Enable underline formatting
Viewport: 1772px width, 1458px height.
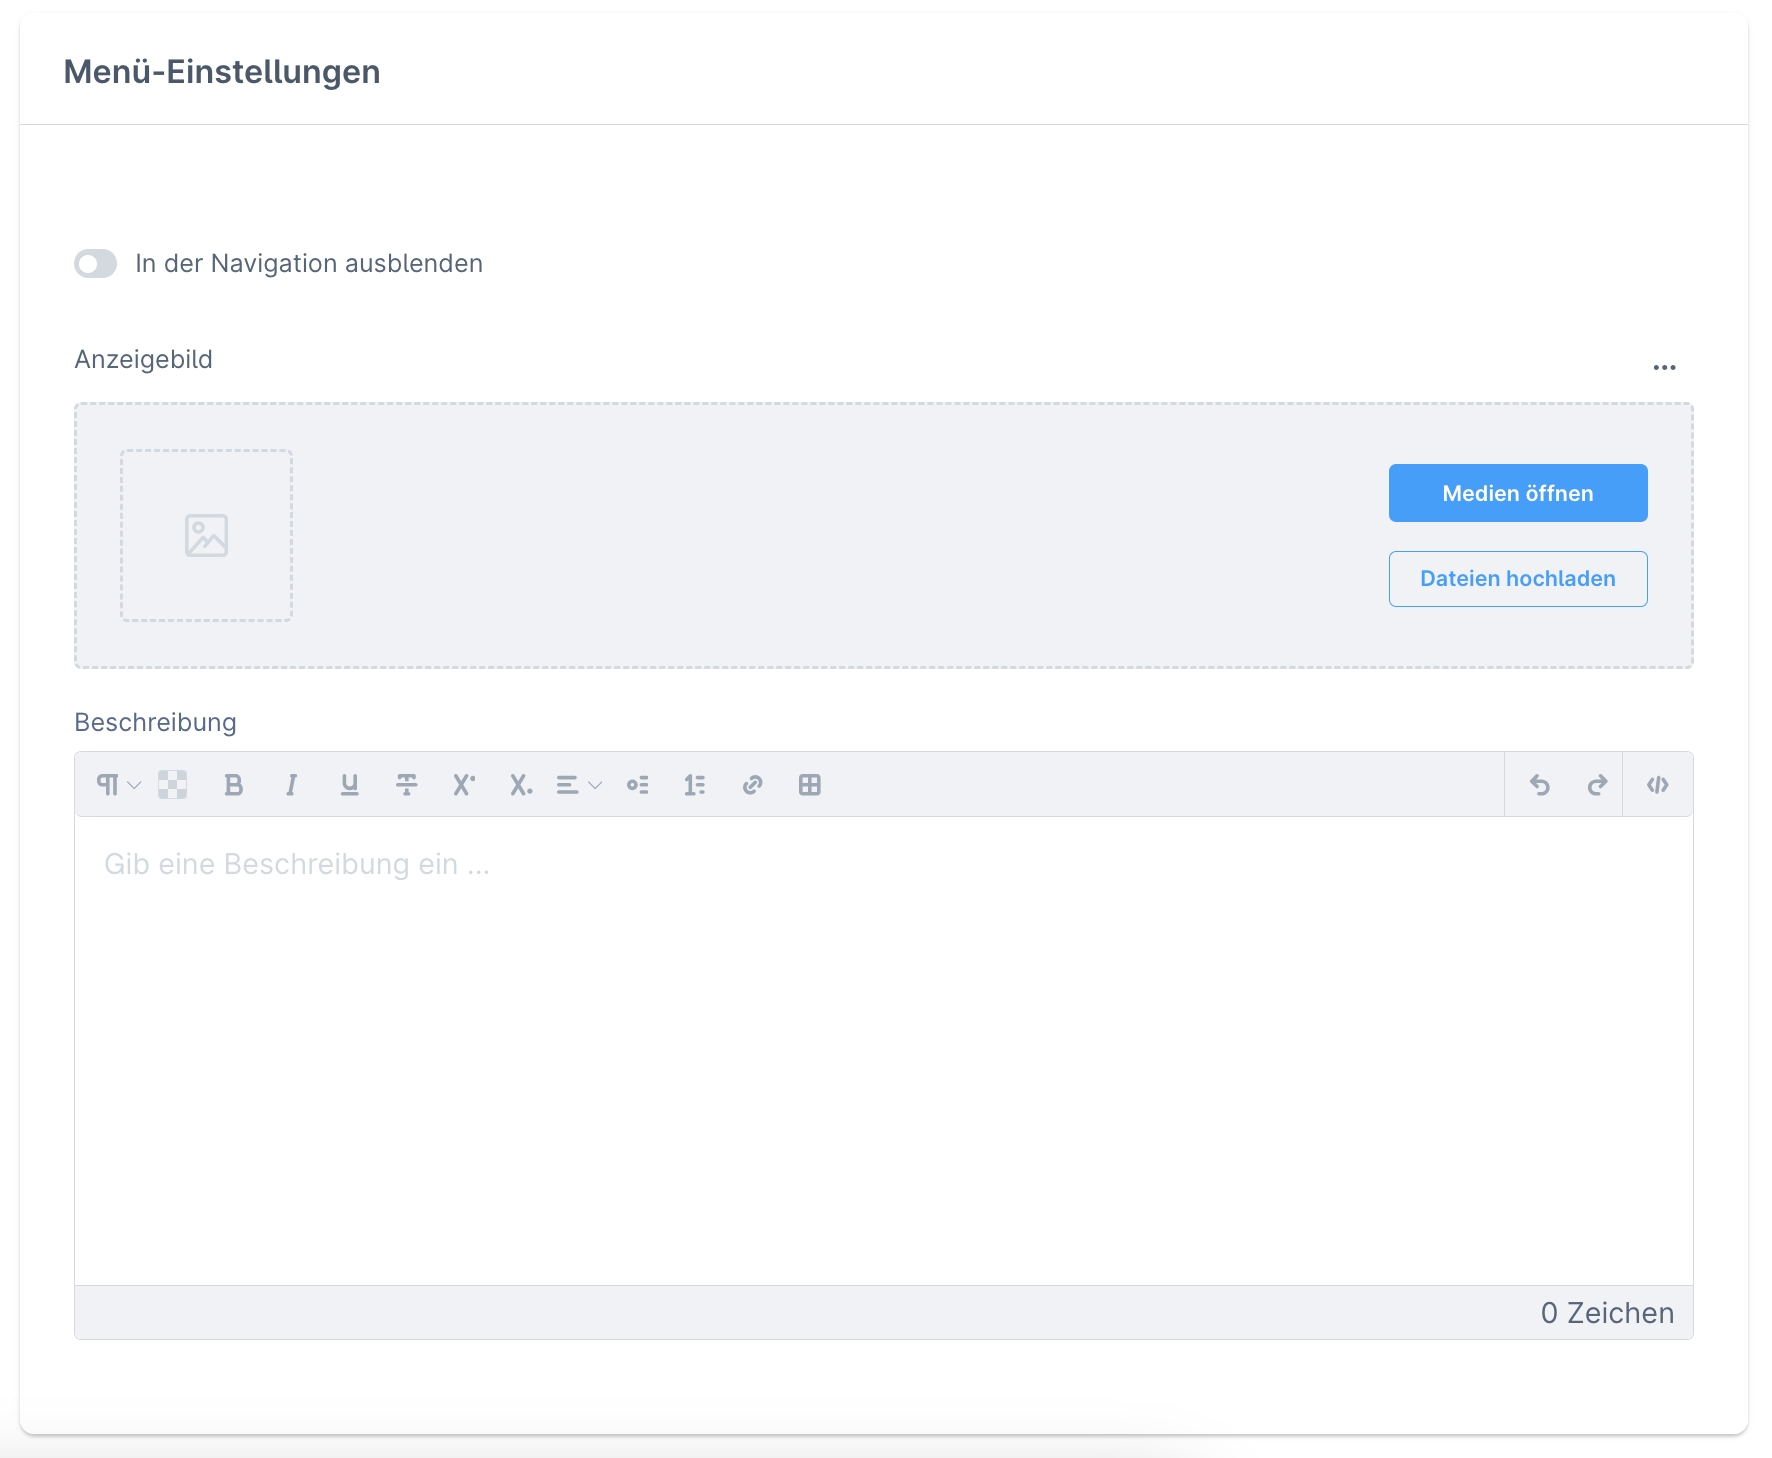(x=349, y=785)
